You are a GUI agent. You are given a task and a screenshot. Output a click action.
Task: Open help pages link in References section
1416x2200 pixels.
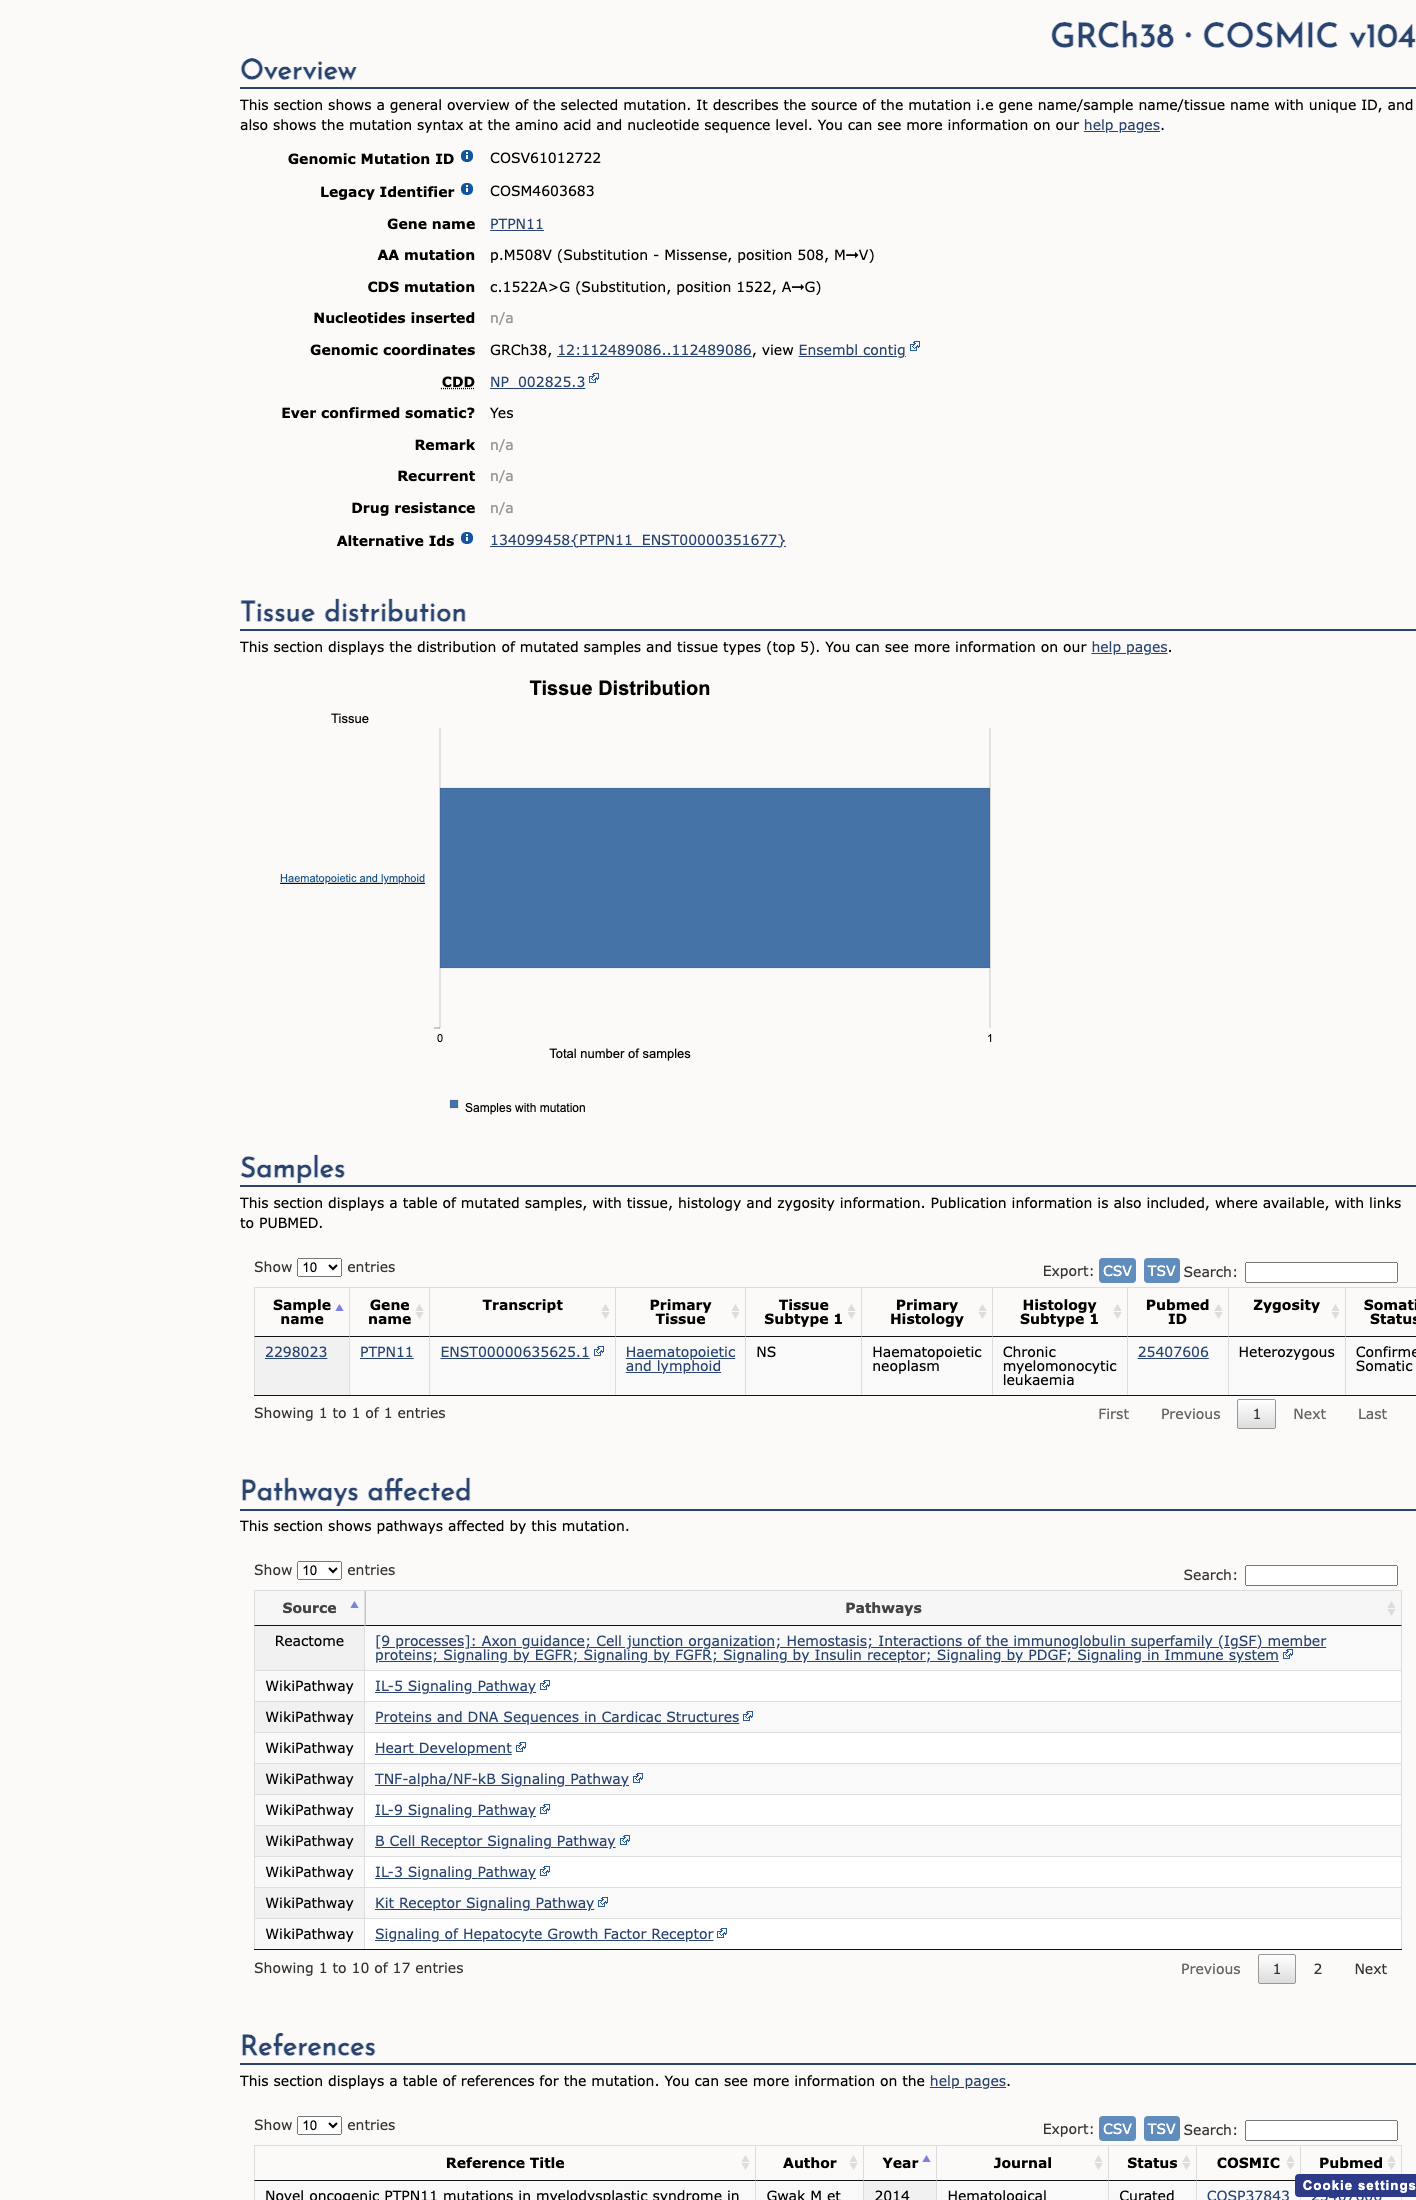pyautogui.click(x=968, y=2081)
